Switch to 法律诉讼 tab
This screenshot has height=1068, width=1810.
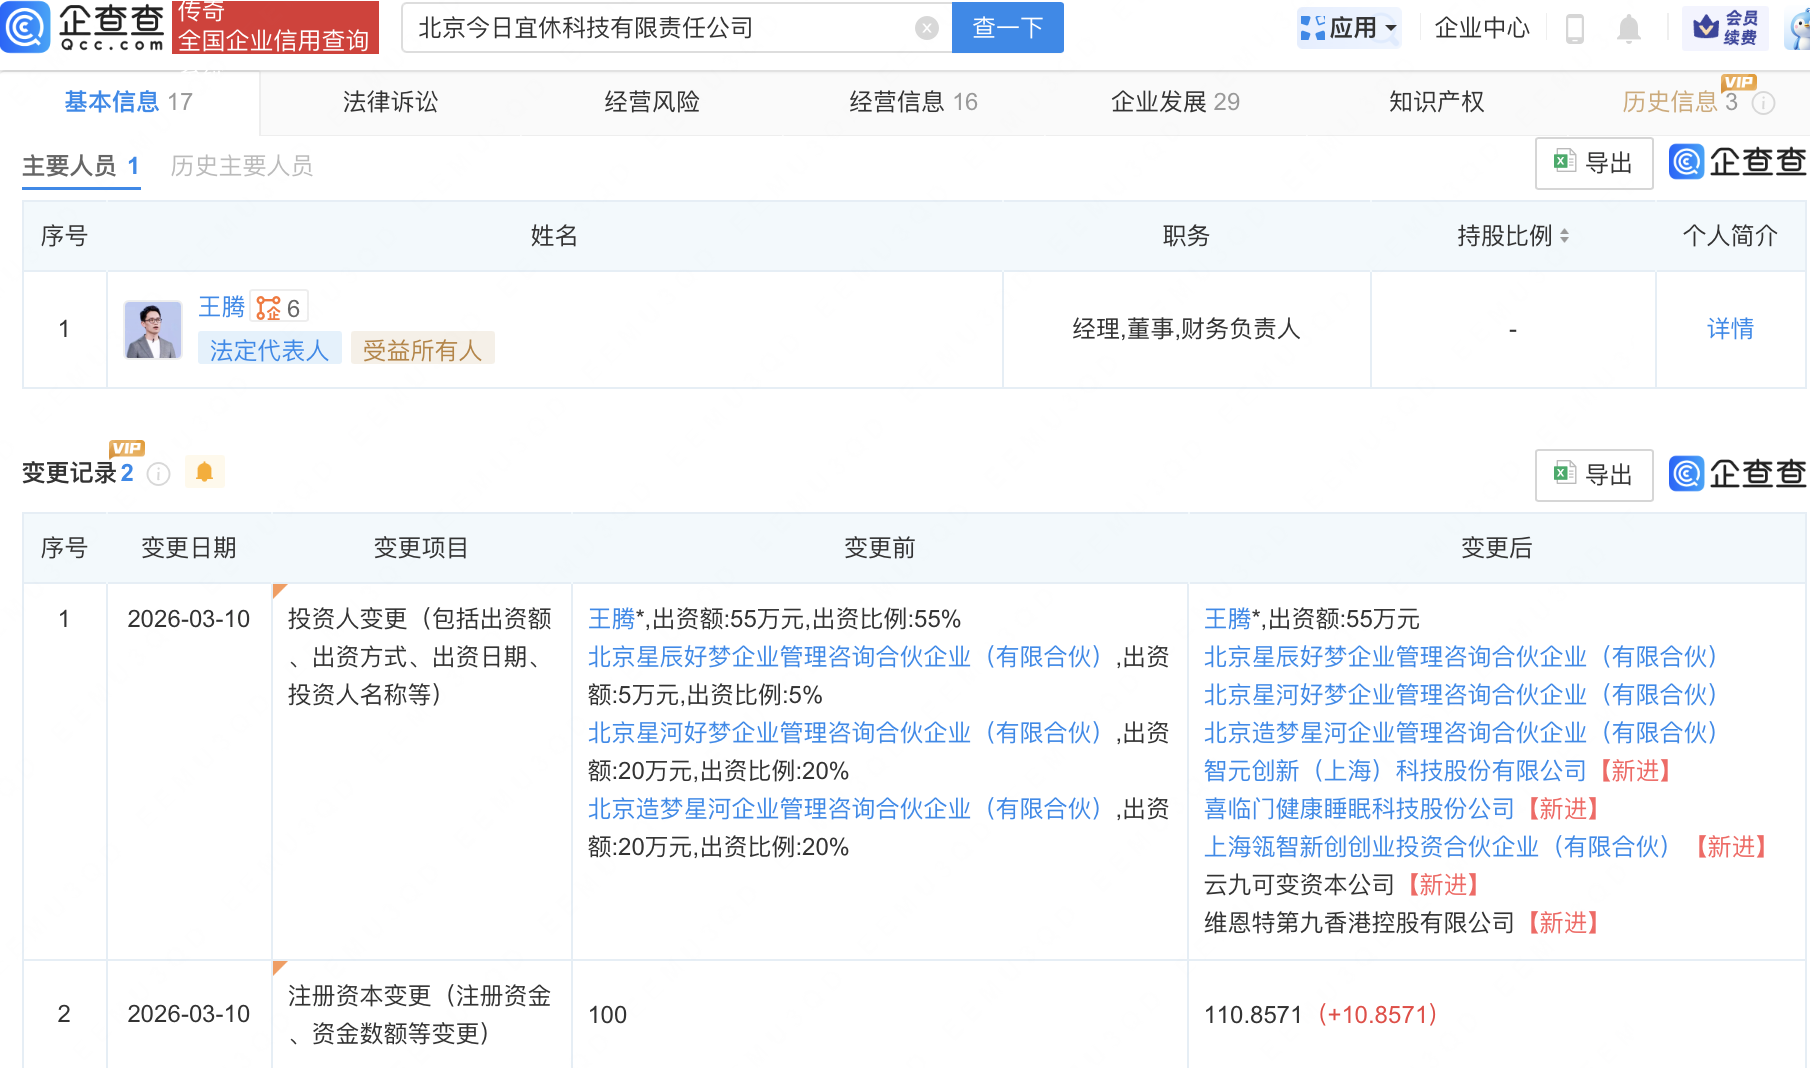click(390, 102)
